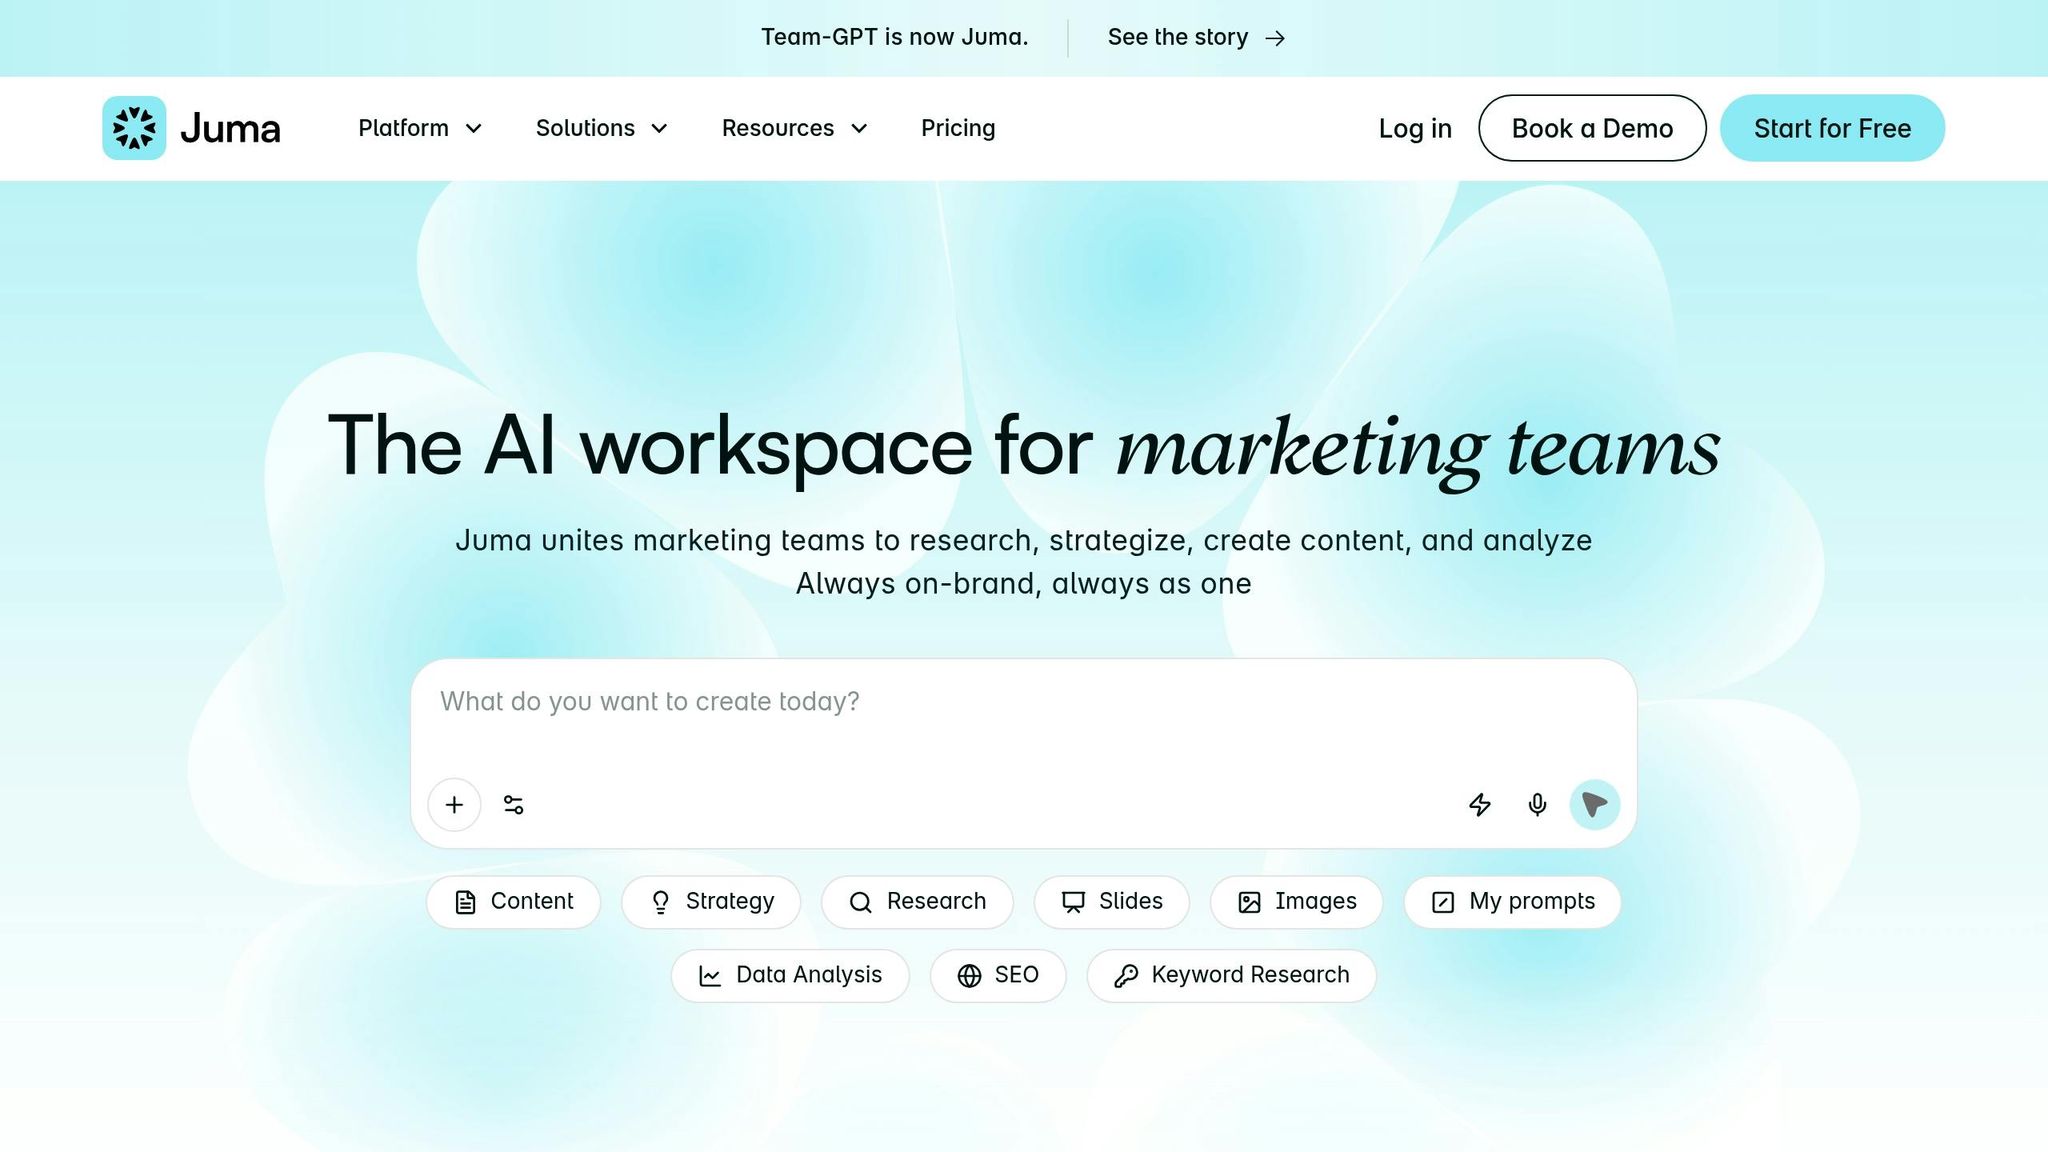Viewport: 2048px width, 1152px height.
Task: Expand the Platform dropdown menu
Action: [x=420, y=128]
